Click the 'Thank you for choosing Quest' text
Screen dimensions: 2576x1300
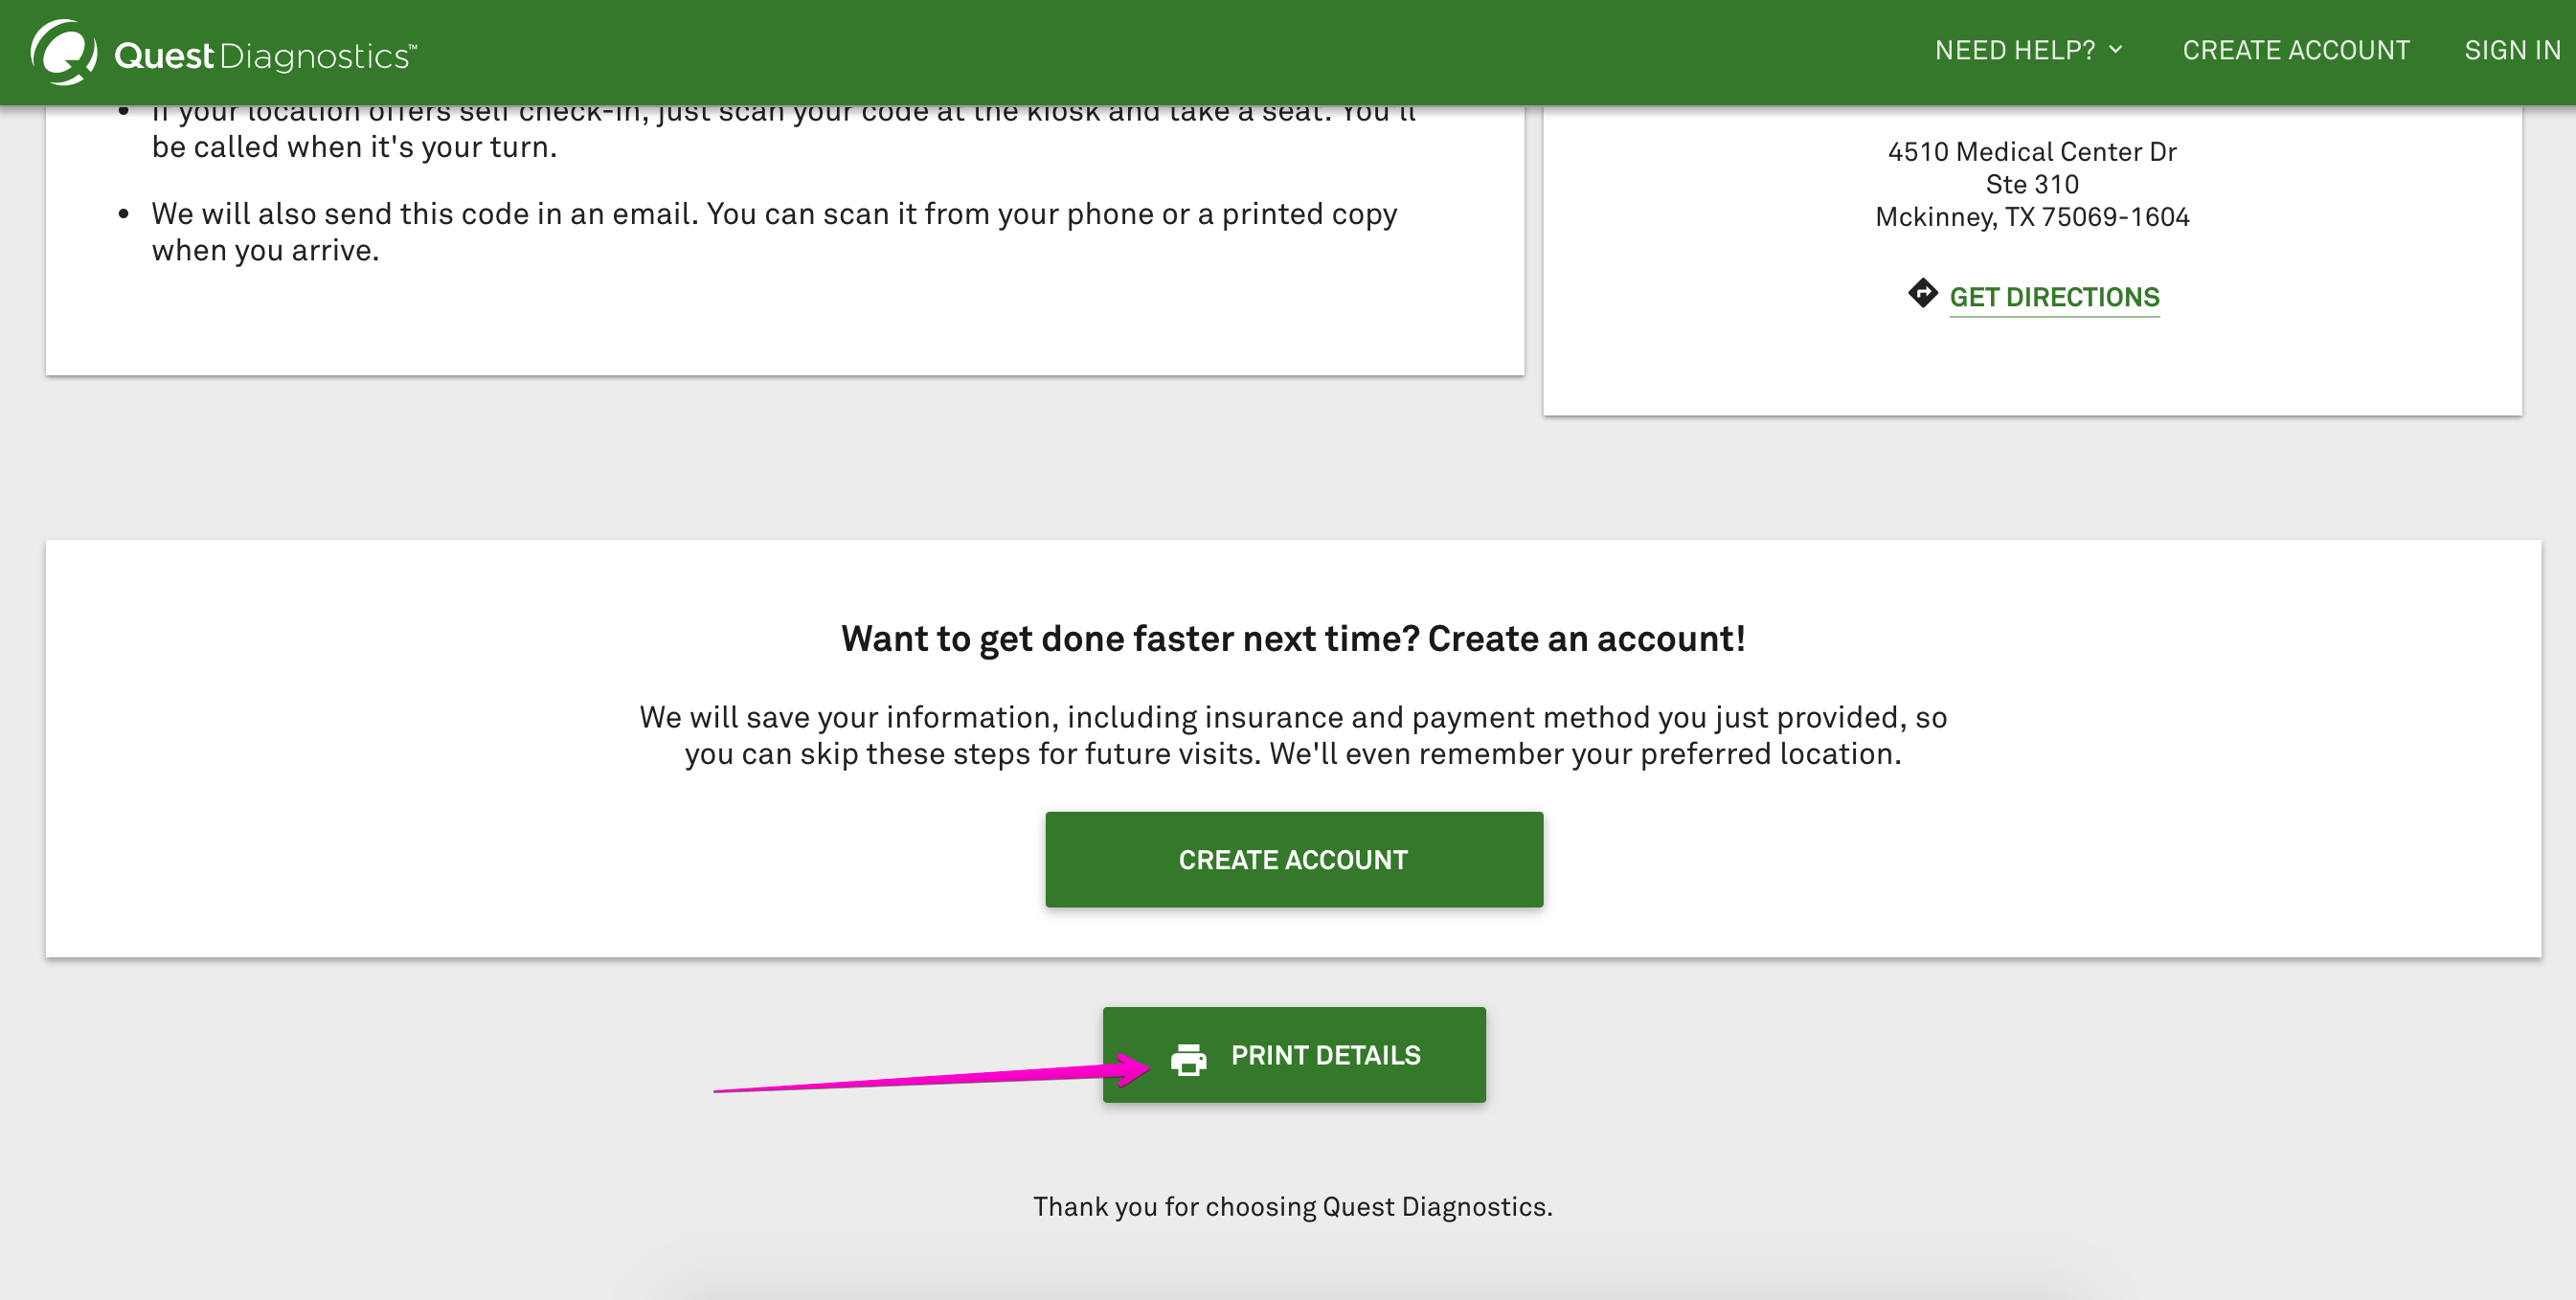[x=1292, y=1207]
